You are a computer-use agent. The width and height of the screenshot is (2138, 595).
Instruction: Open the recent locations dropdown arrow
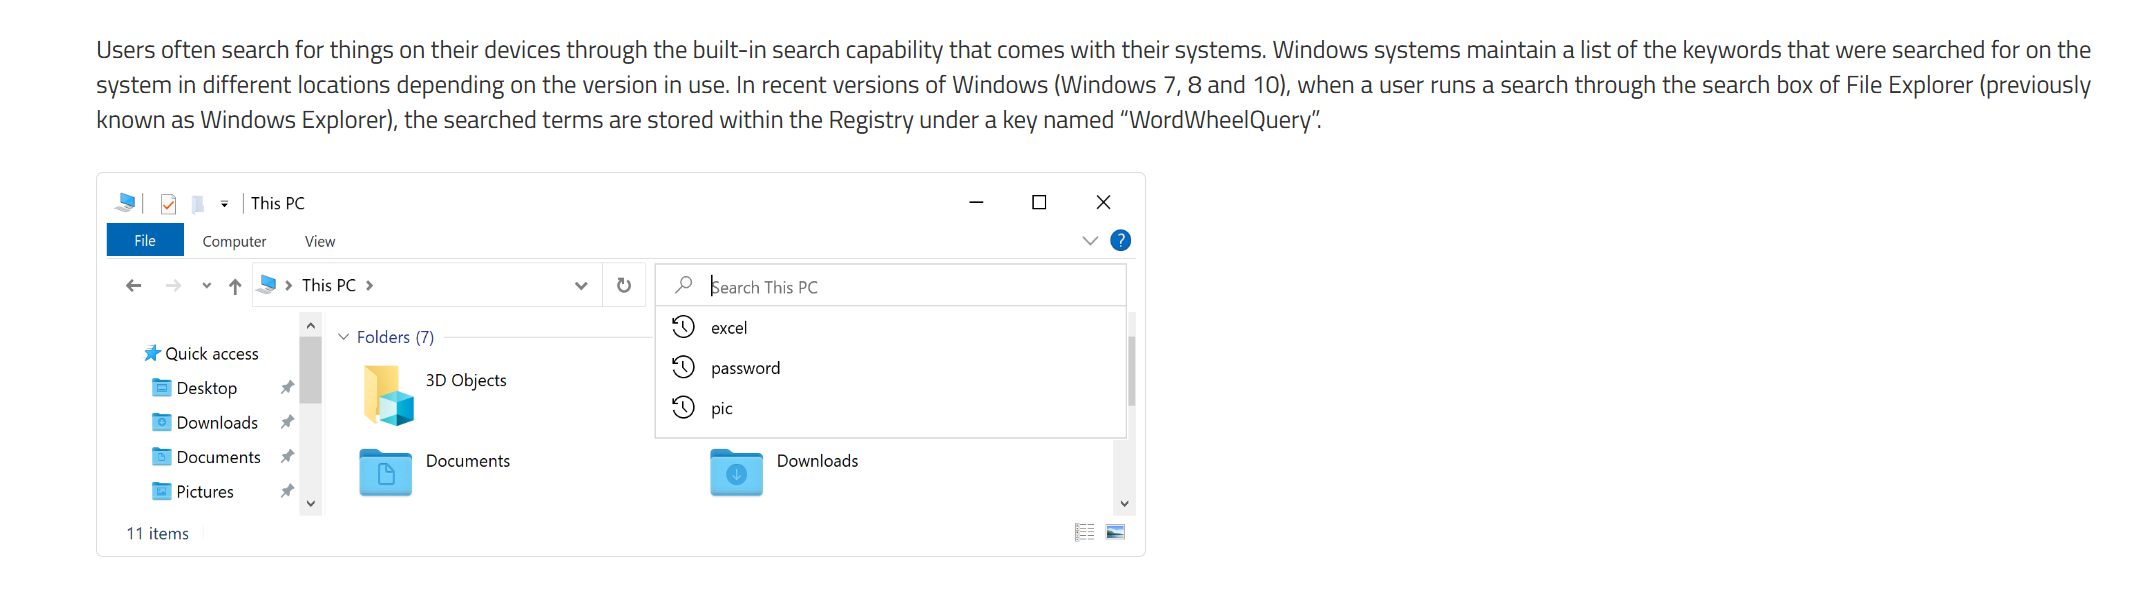click(x=206, y=286)
